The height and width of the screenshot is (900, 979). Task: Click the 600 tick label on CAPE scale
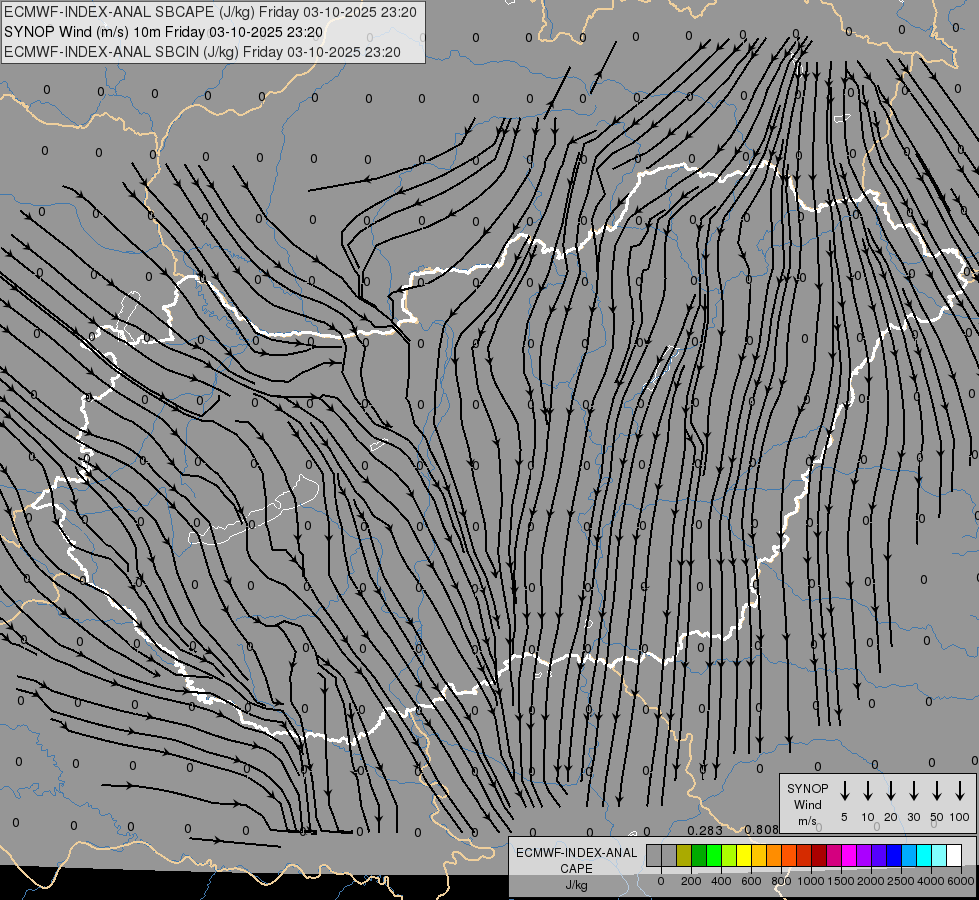click(751, 881)
